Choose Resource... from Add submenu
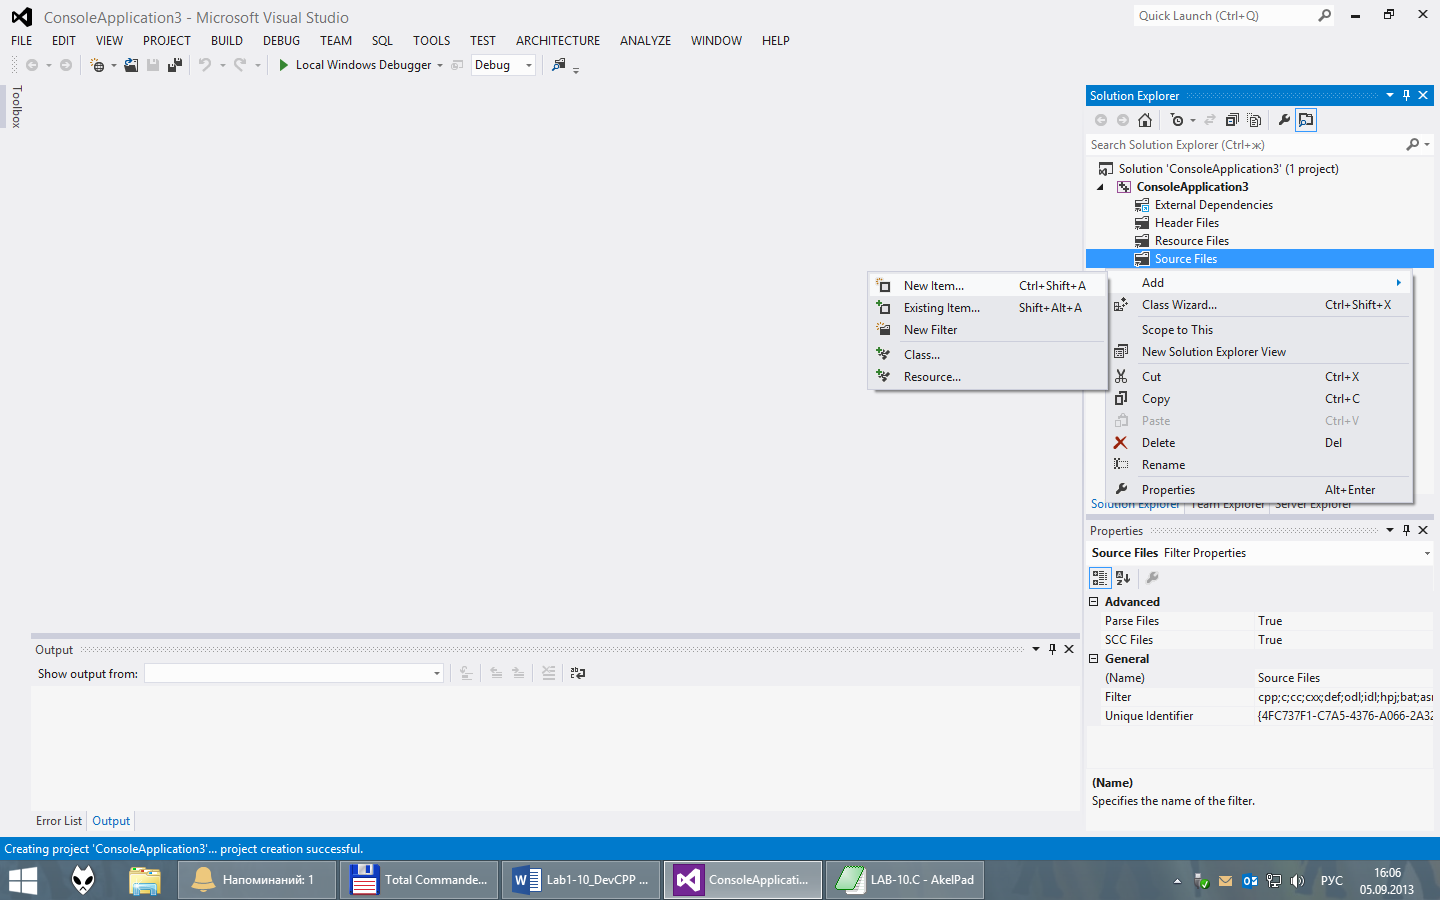1440x900 pixels. point(988,377)
